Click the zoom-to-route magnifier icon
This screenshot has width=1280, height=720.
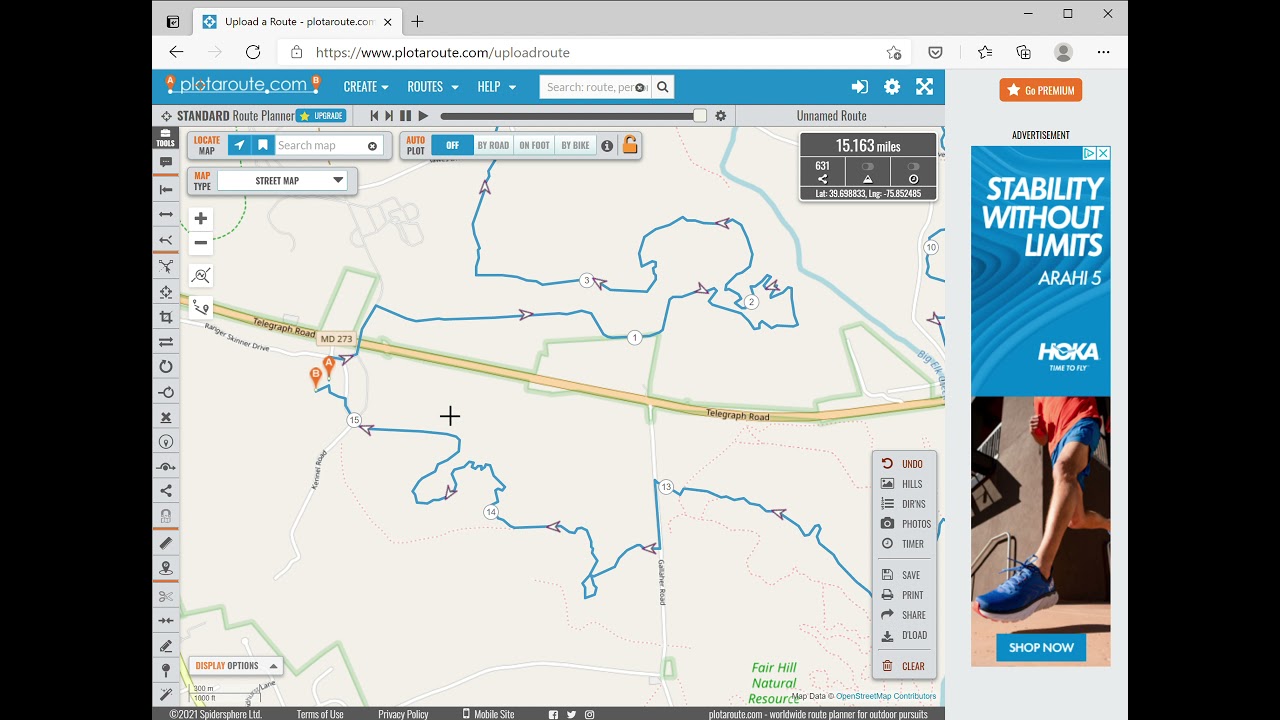(x=201, y=276)
